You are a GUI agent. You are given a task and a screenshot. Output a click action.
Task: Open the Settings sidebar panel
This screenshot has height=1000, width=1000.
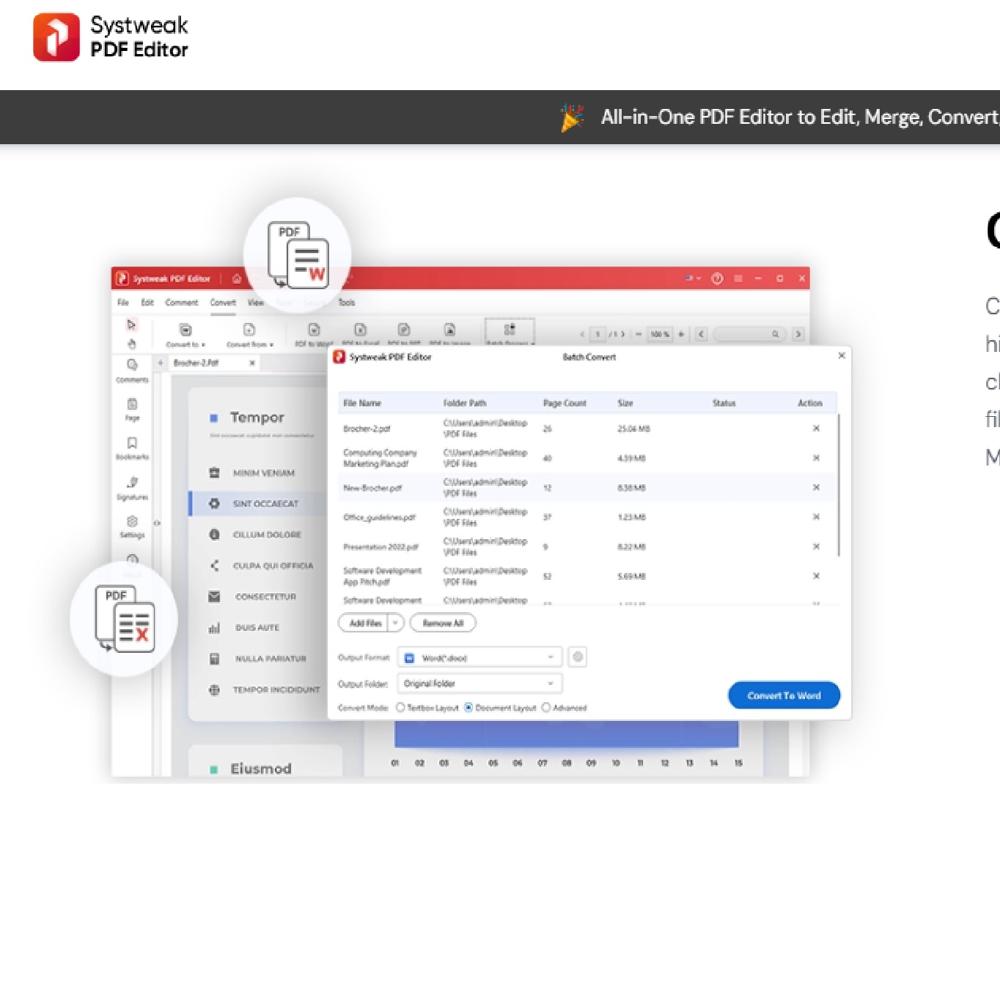(132, 527)
